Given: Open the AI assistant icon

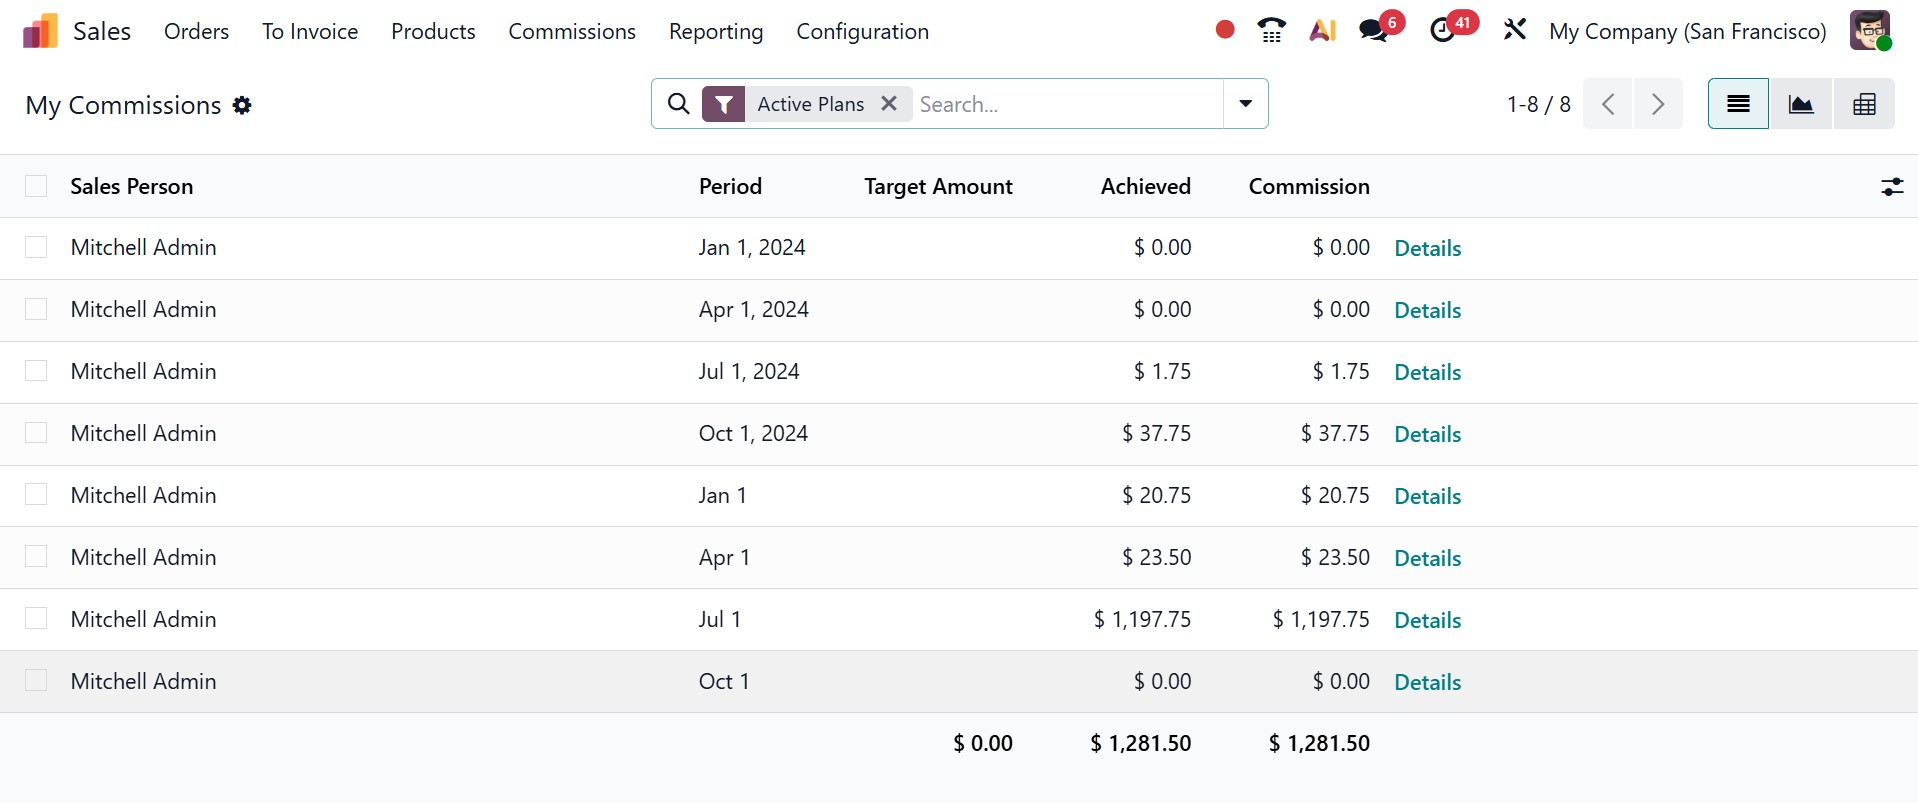Looking at the screenshot, I should [x=1322, y=31].
